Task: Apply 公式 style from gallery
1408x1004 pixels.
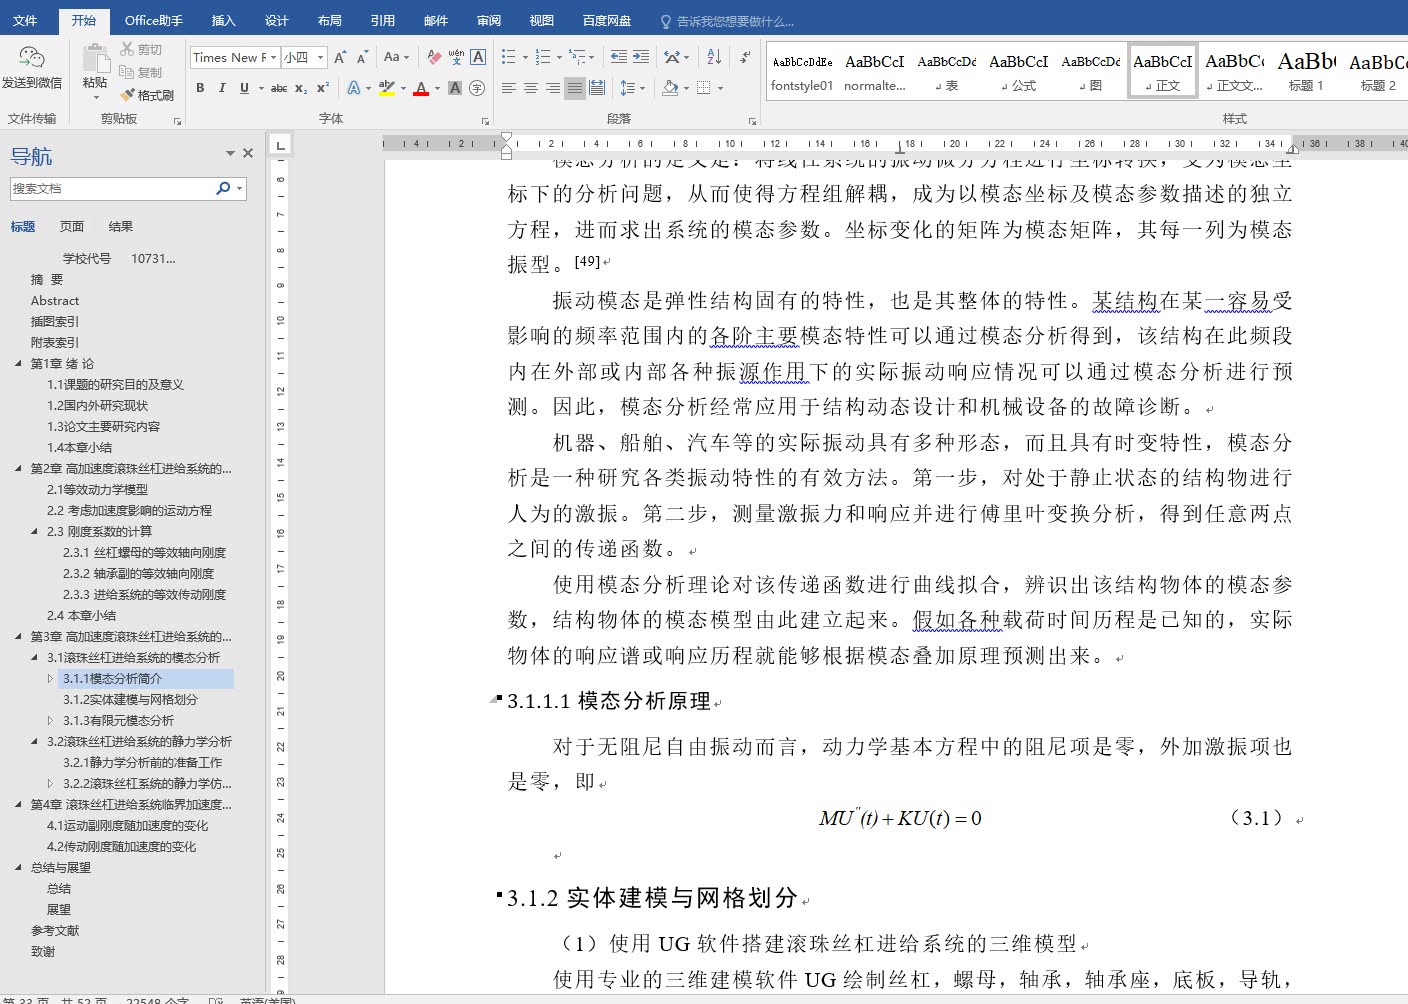Action: click(x=1018, y=71)
